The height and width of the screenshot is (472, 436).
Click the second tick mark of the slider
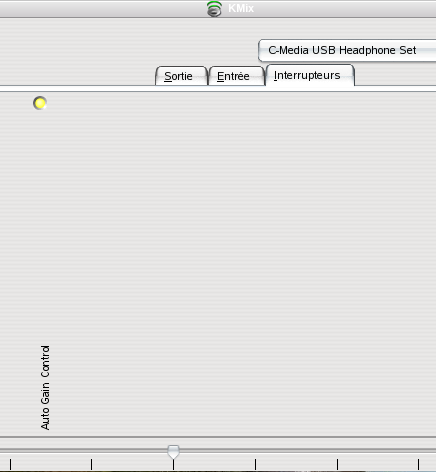(x=91, y=464)
